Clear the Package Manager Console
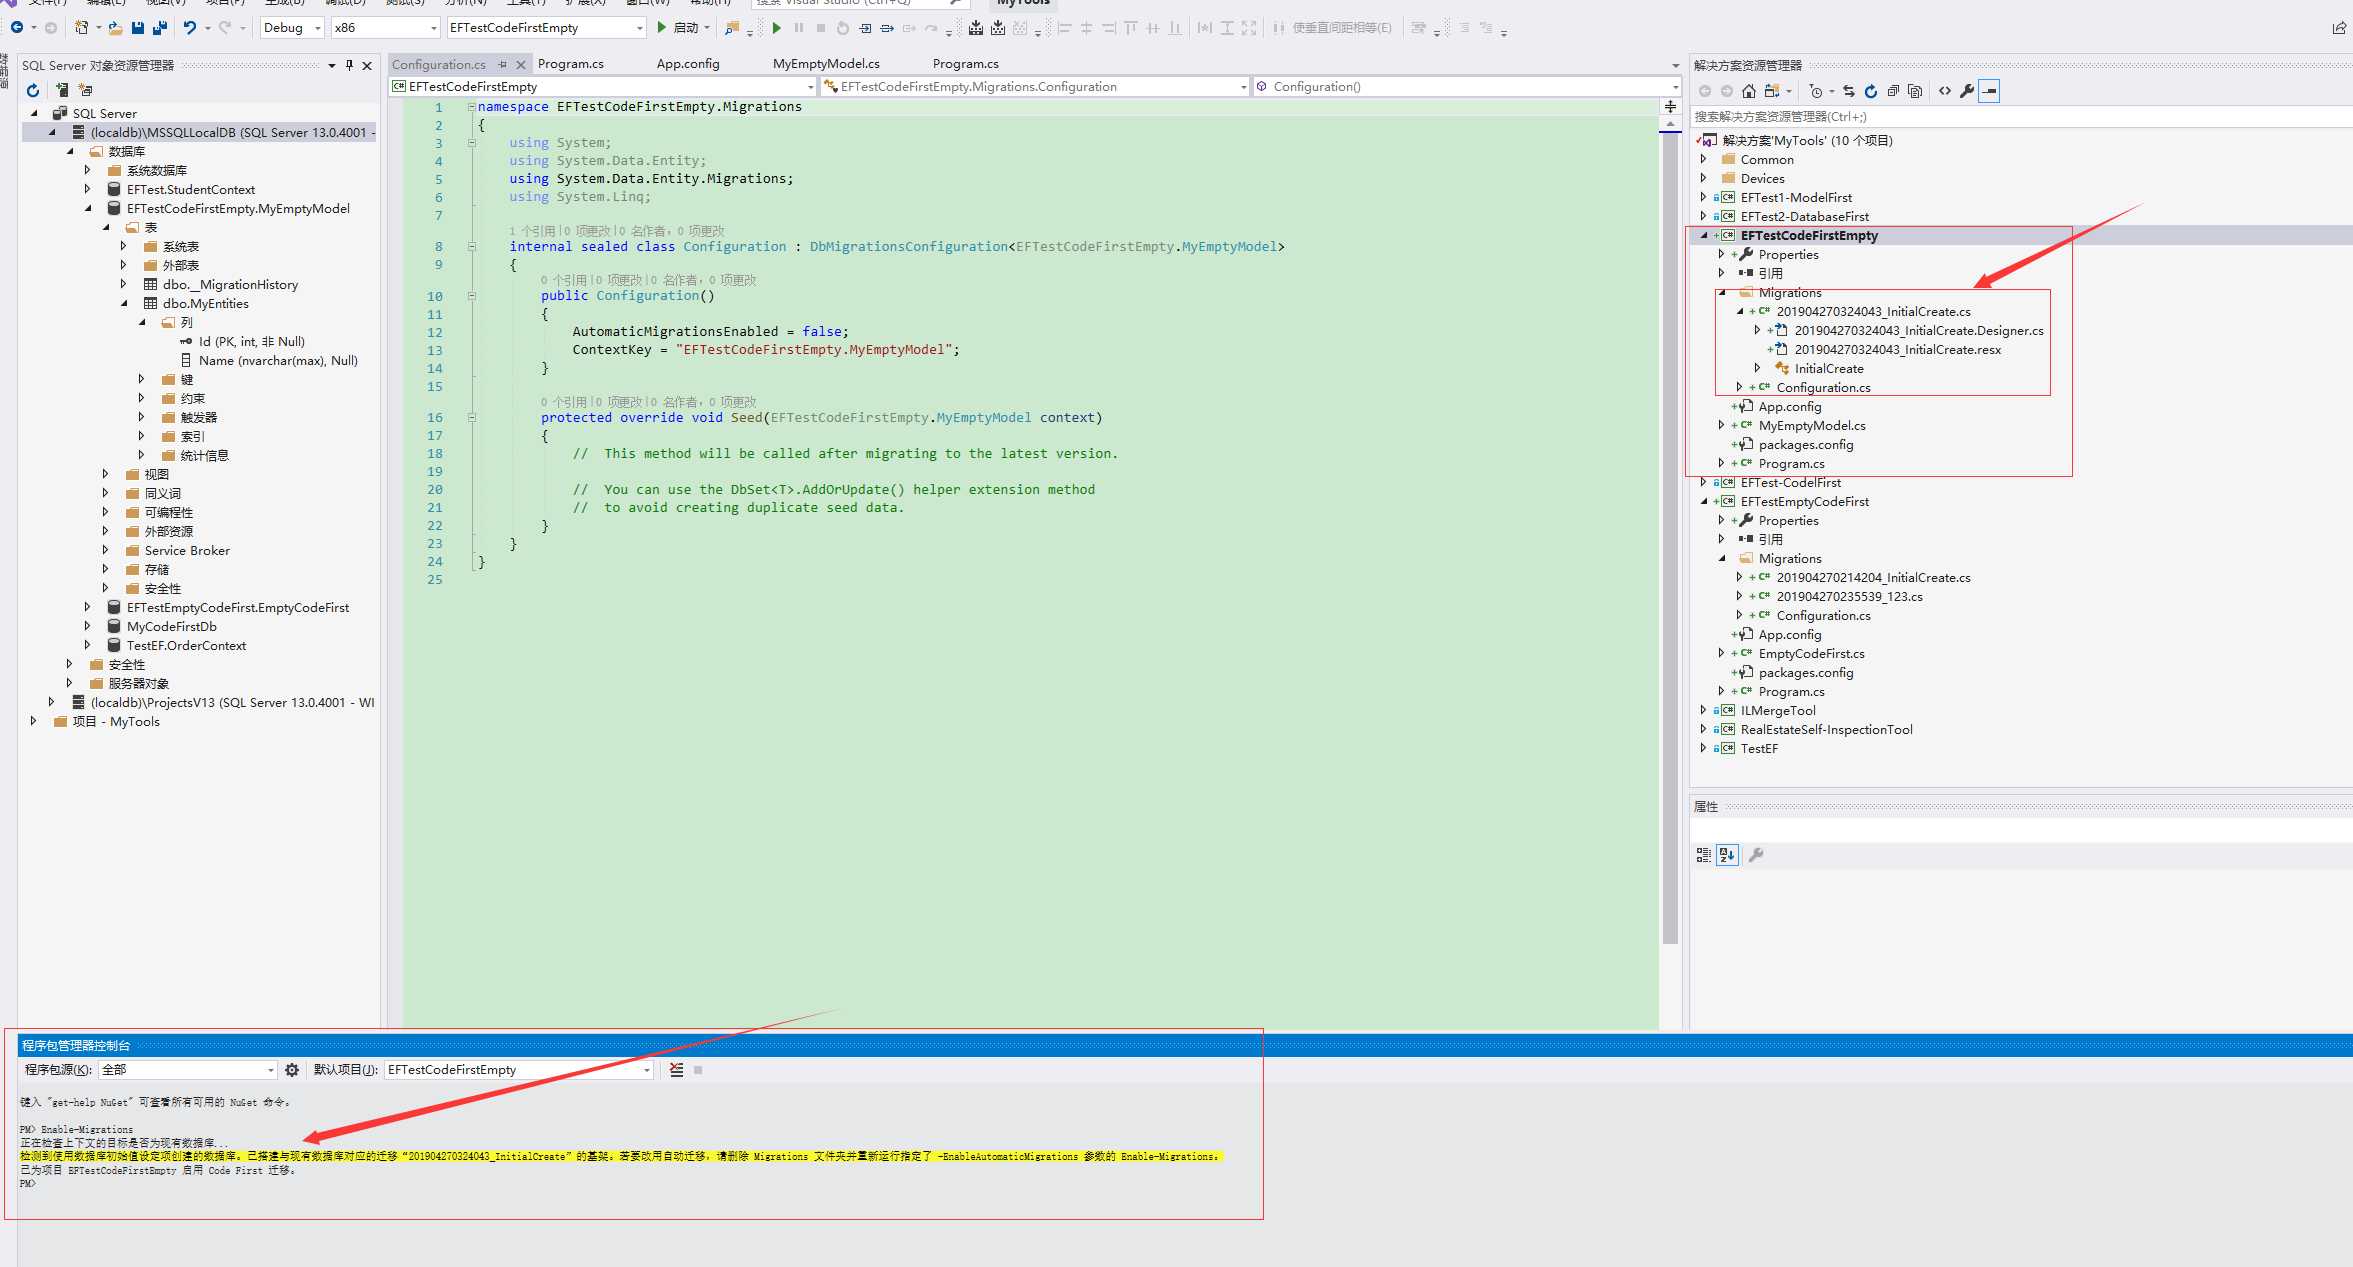This screenshot has height=1267, width=2353. coord(677,1070)
